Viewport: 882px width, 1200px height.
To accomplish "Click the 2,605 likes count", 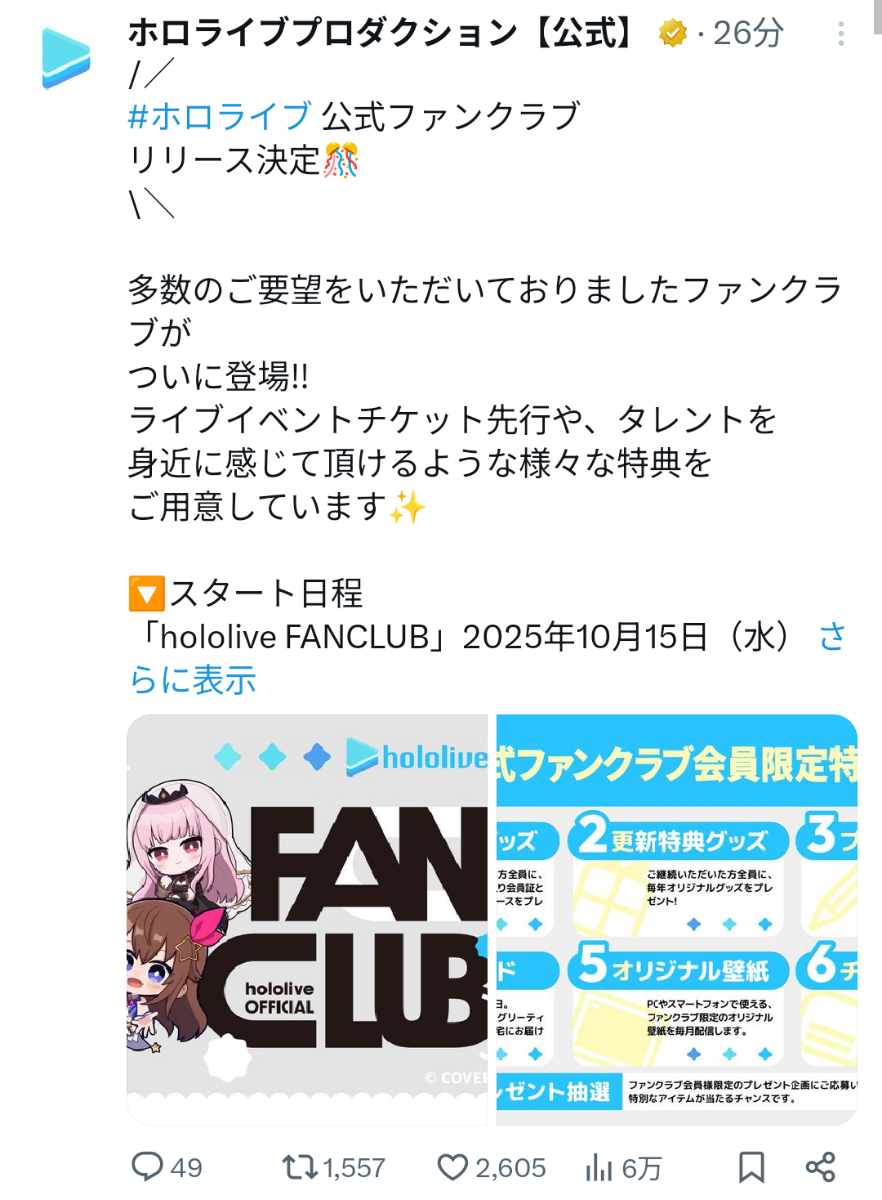I will (511, 1167).
